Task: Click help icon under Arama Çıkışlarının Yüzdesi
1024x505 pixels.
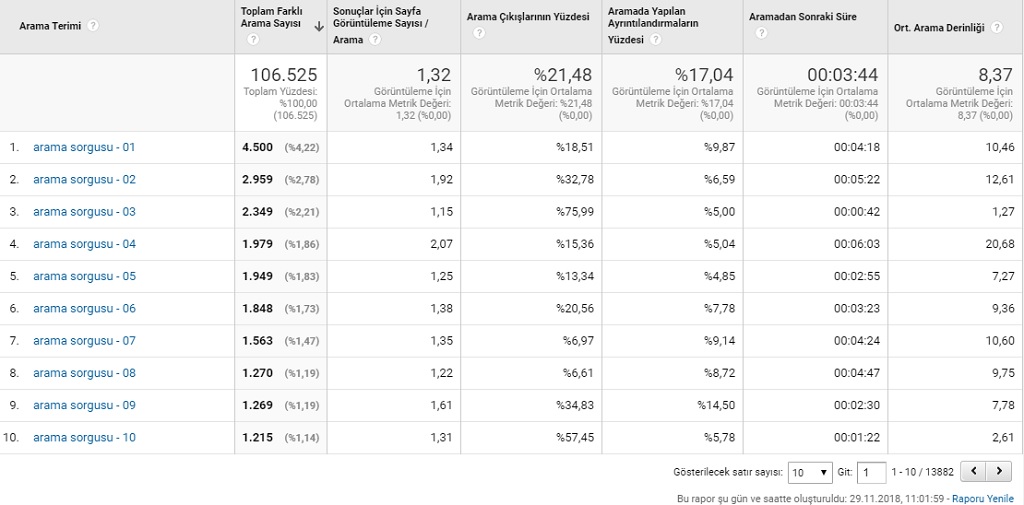Action: pos(479,33)
